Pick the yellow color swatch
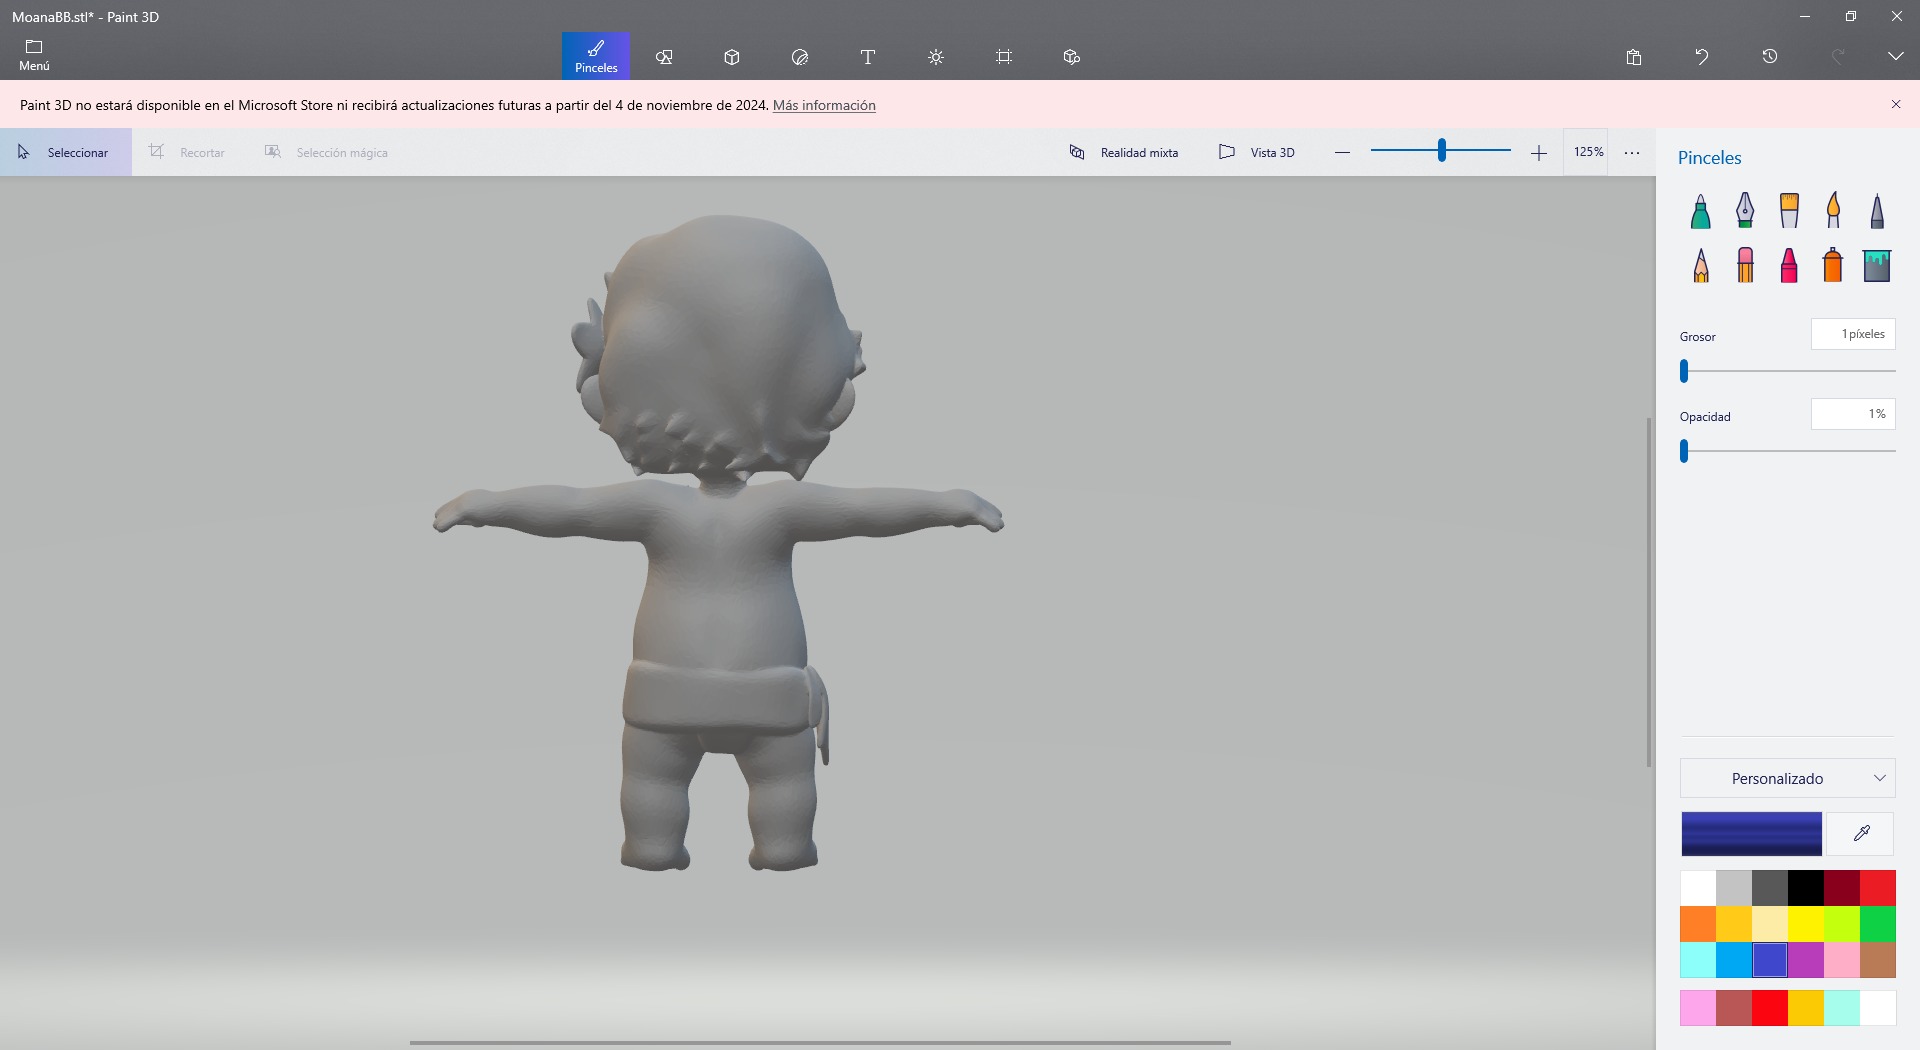Viewport: 1920px width, 1050px height. coord(1806,924)
